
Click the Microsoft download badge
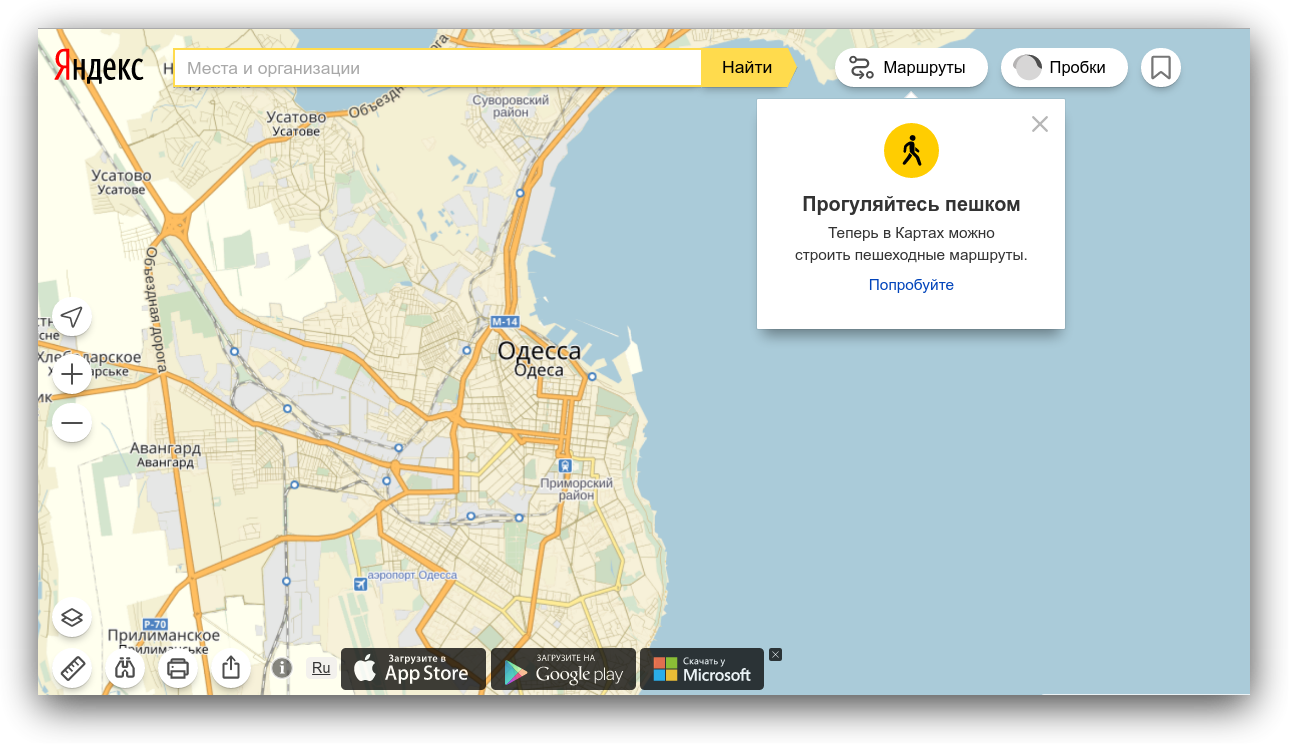point(702,669)
